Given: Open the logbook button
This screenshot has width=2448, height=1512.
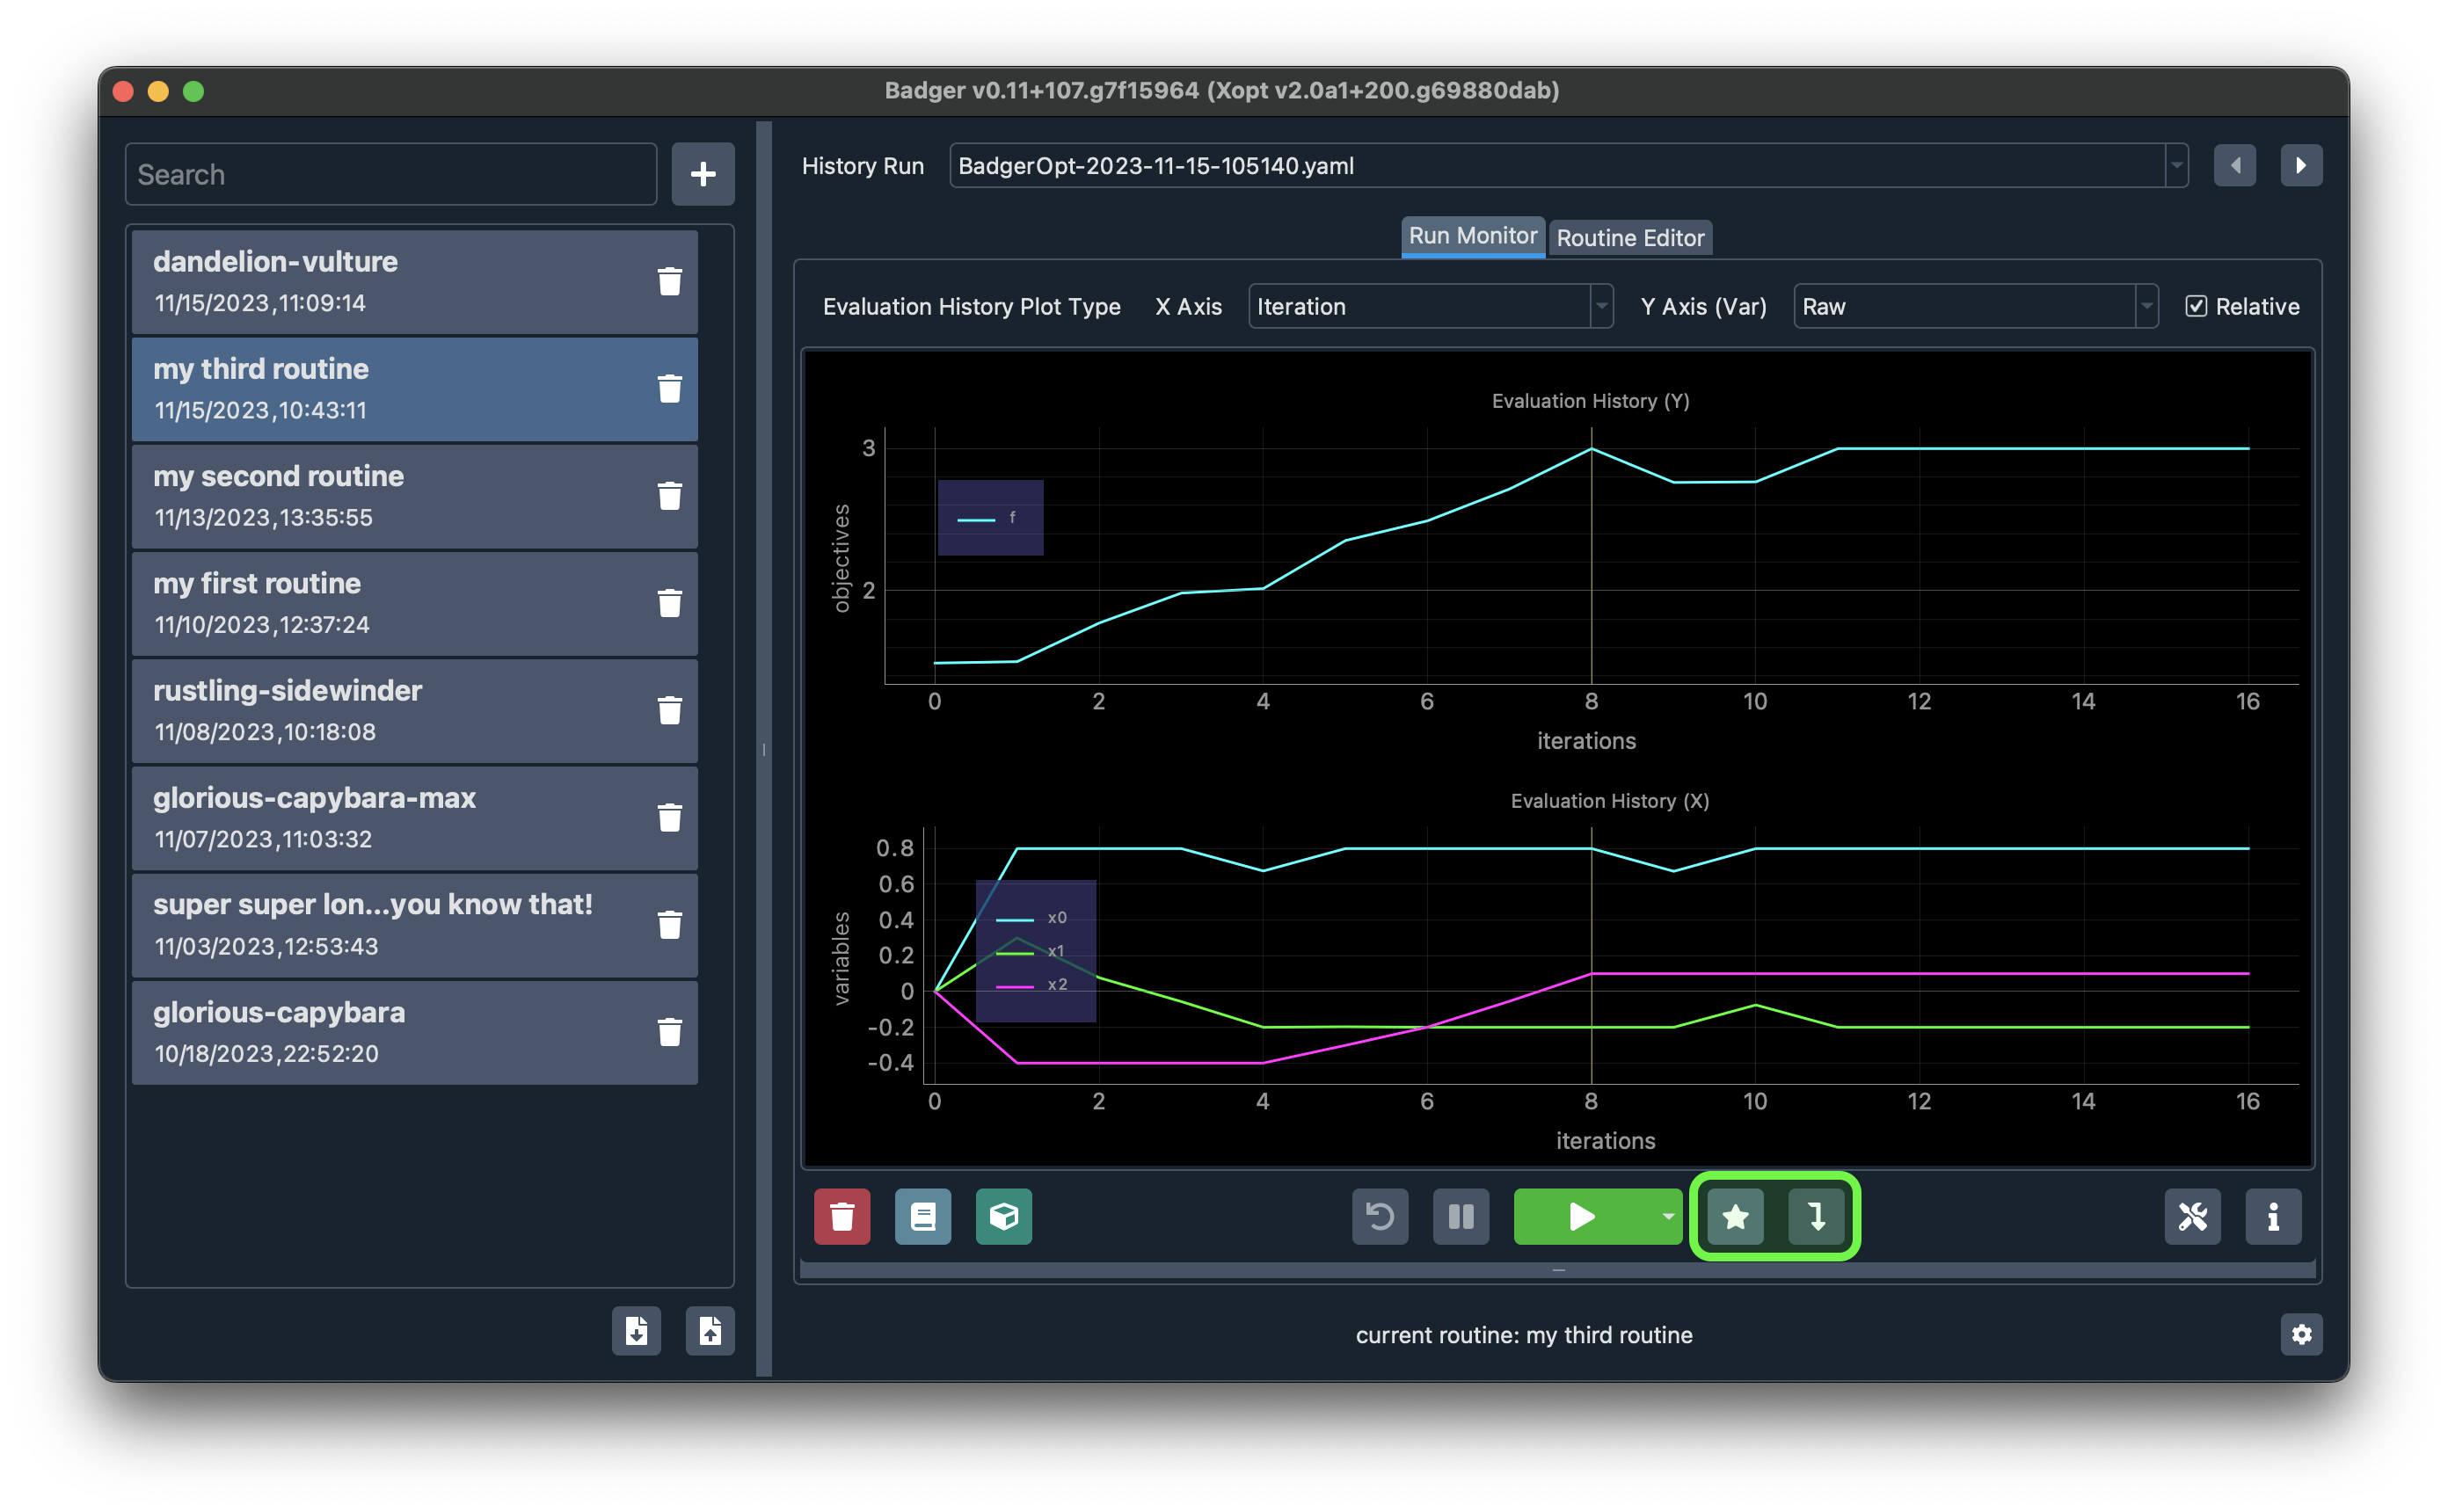Looking at the screenshot, I should (923, 1216).
